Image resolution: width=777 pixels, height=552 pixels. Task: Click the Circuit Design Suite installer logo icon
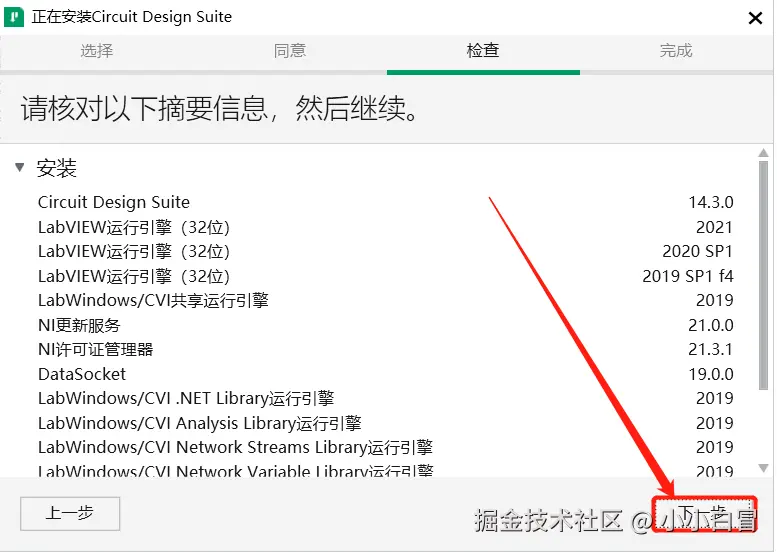coord(14,17)
